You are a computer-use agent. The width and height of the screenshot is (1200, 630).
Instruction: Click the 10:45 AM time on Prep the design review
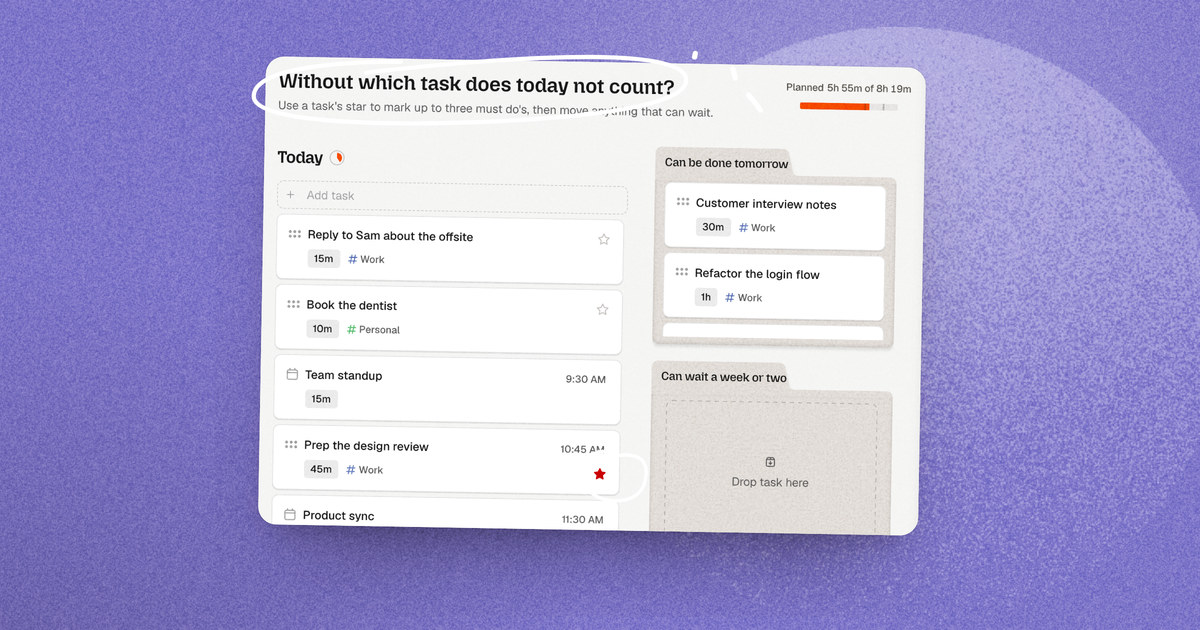pyautogui.click(x=582, y=449)
